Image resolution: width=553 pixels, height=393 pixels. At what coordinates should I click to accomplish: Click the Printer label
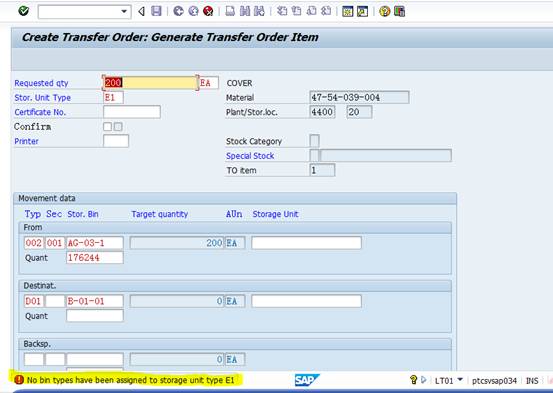[26, 141]
